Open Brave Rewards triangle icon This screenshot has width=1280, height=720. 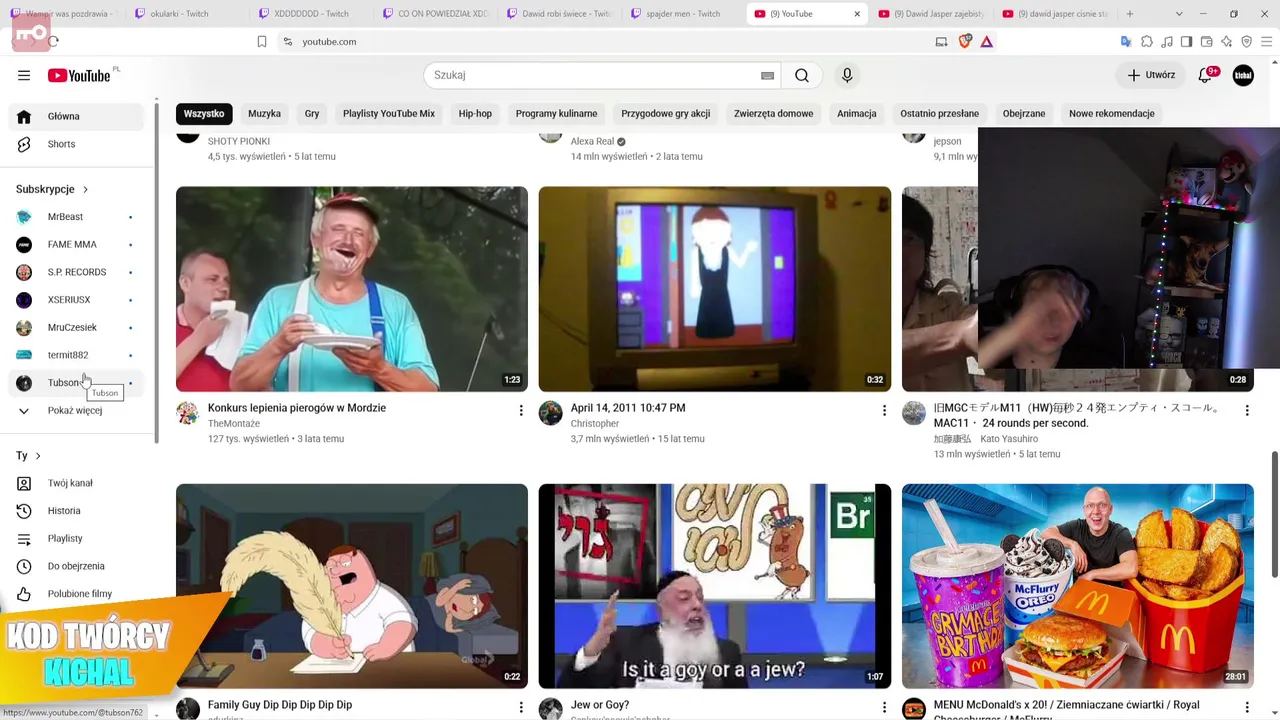coord(987,41)
